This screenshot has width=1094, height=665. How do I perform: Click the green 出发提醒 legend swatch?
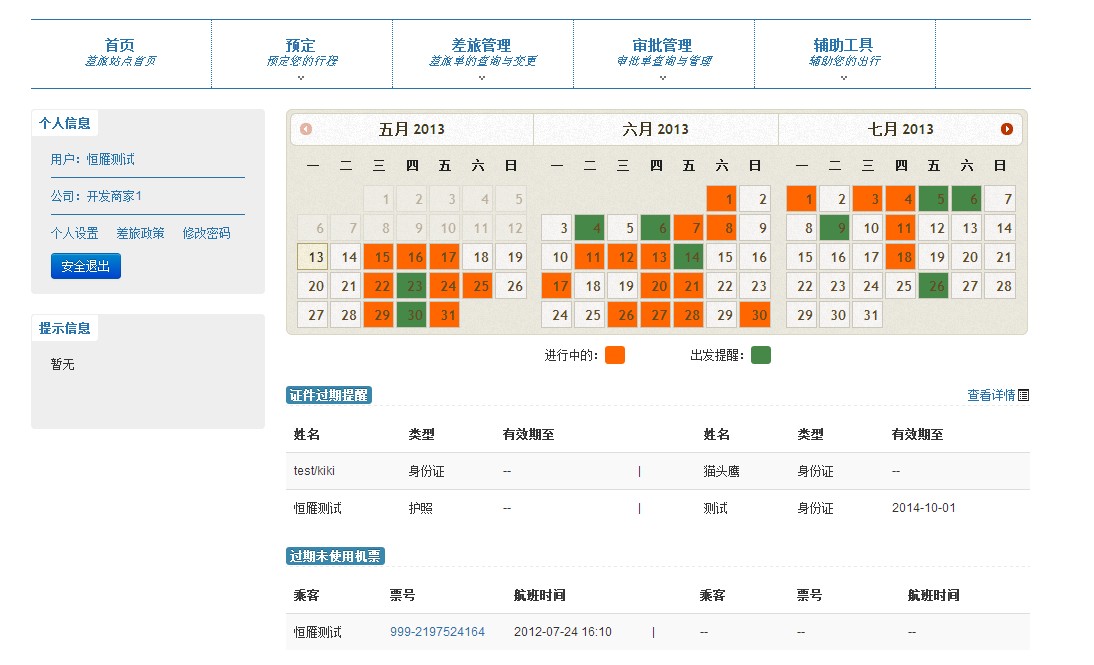coord(761,355)
